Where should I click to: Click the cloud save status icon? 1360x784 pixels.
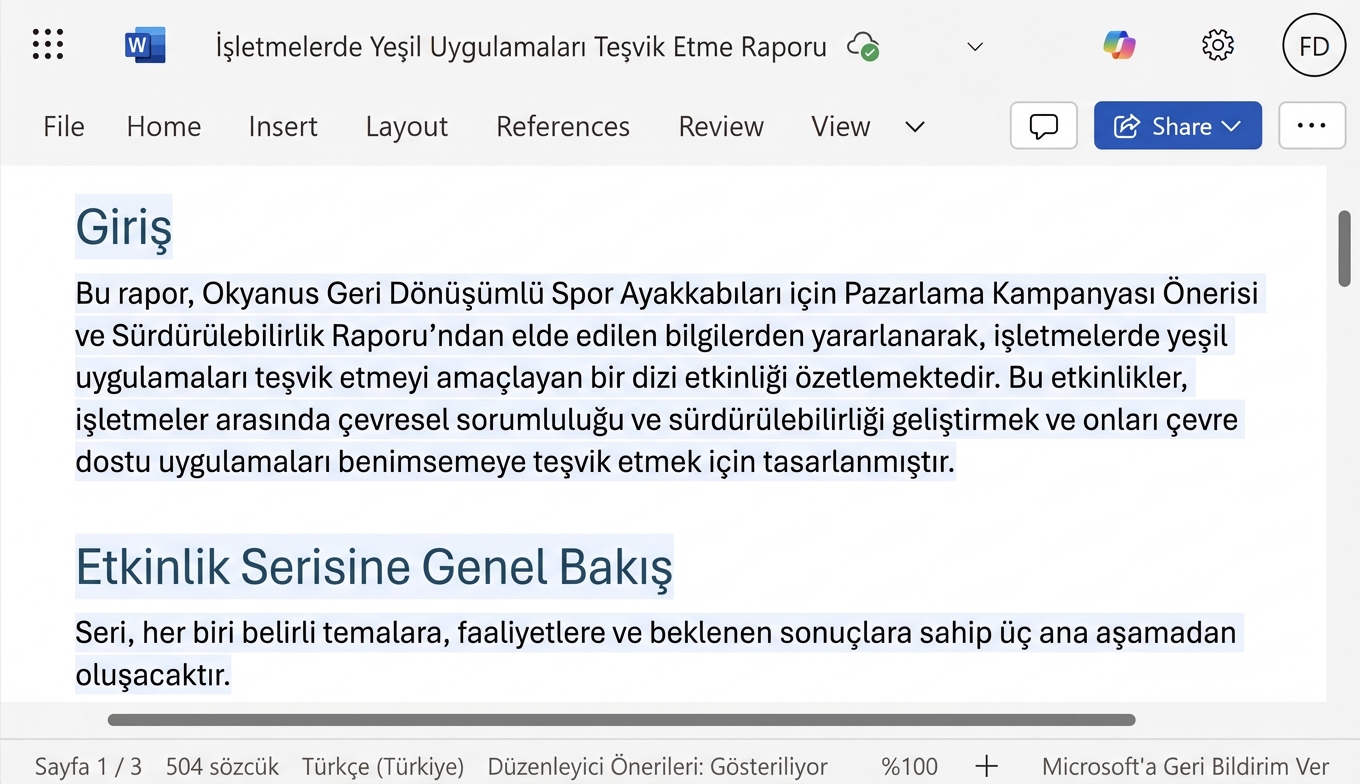864,46
